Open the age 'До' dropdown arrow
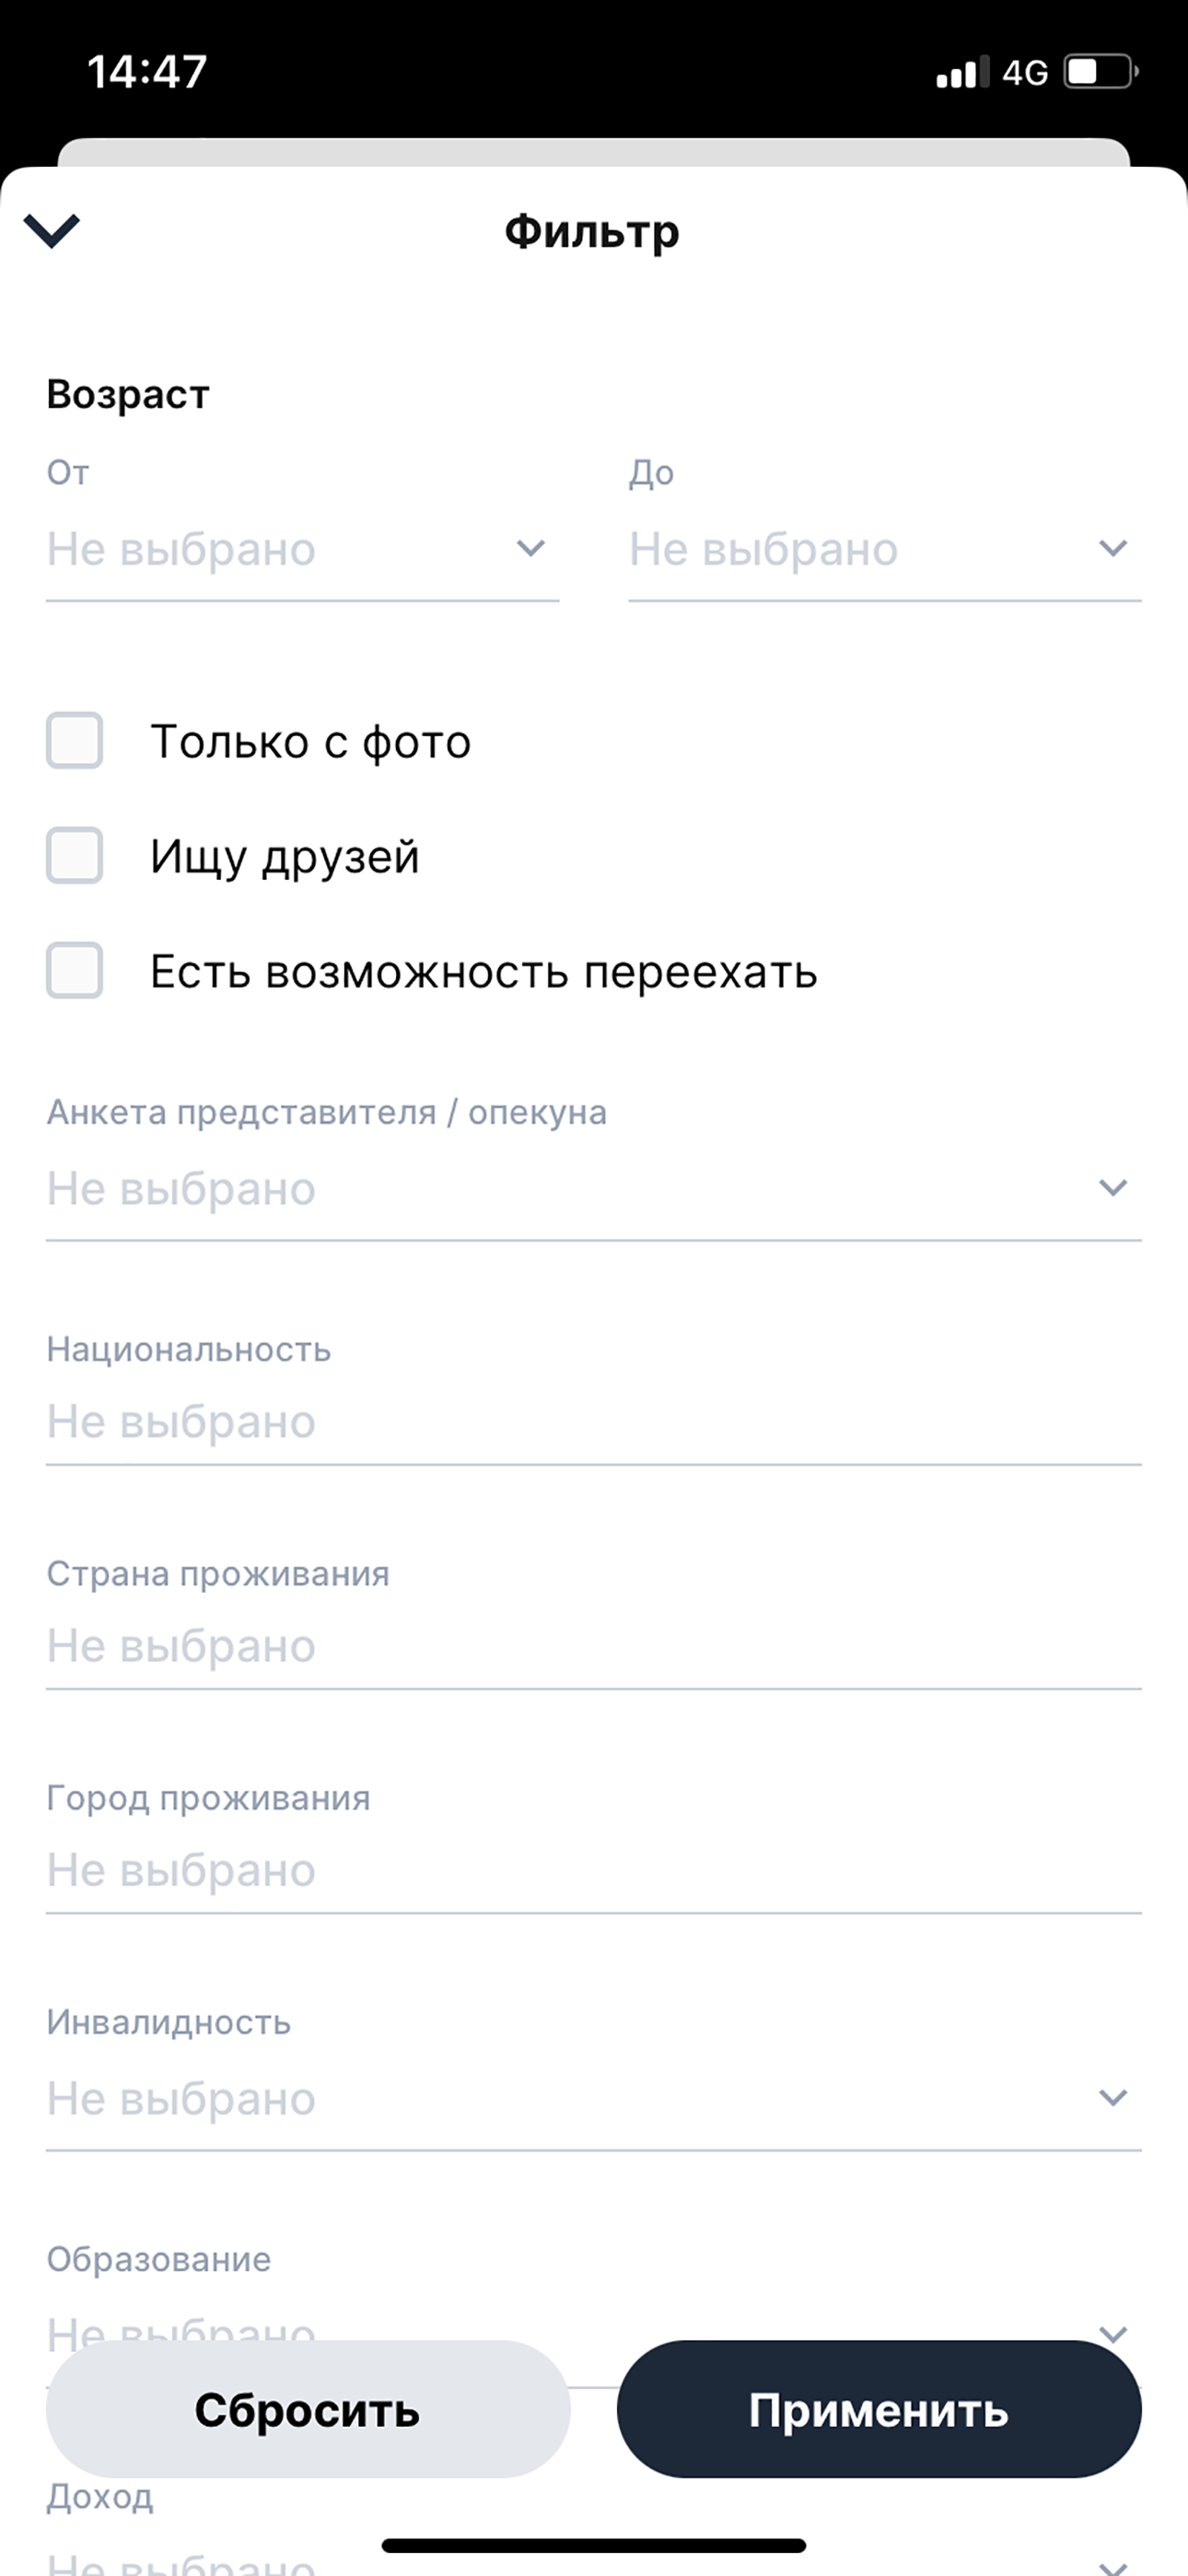The height and width of the screenshot is (2576, 1188). pyautogui.click(x=1113, y=548)
